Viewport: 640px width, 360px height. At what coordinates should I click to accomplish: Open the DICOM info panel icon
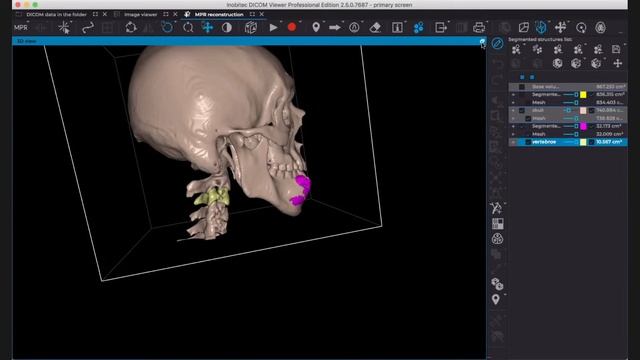click(x=397, y=28)
